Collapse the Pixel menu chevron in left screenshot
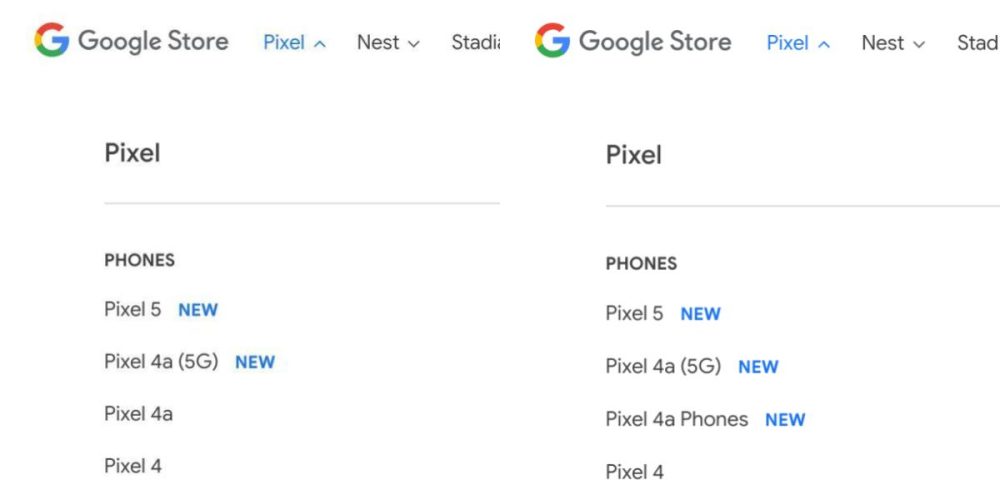1000x500 pixels. click(x=320, y=44)
